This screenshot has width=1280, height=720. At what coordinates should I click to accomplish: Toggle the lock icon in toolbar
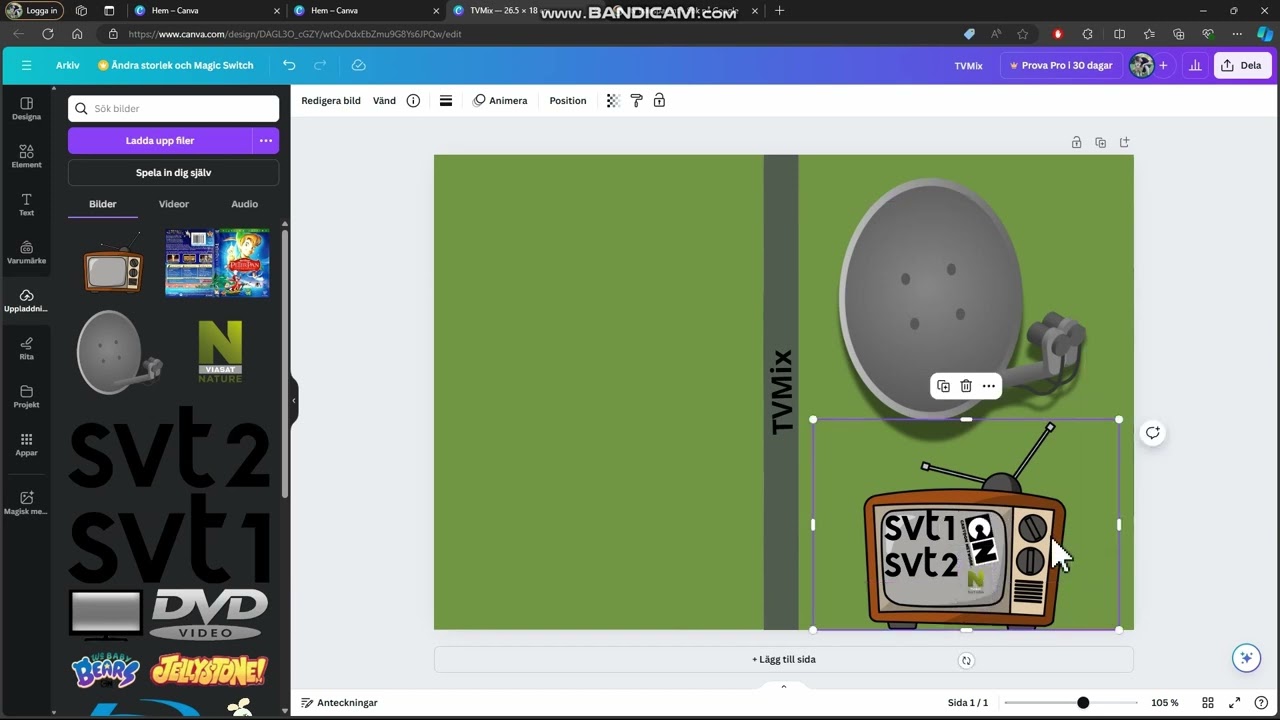[659, 101]
